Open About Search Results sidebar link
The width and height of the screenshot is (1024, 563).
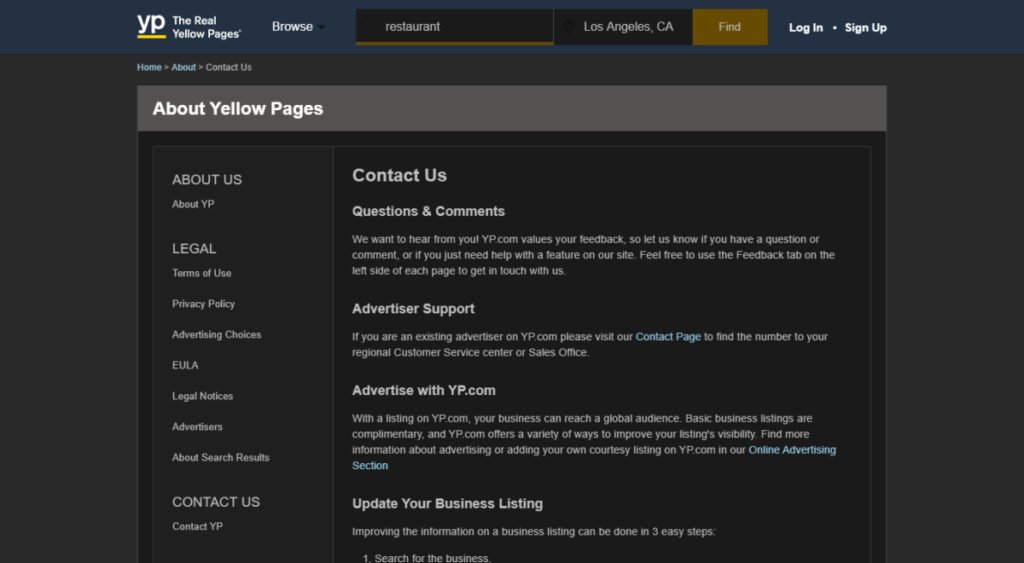tap(221, 457)
